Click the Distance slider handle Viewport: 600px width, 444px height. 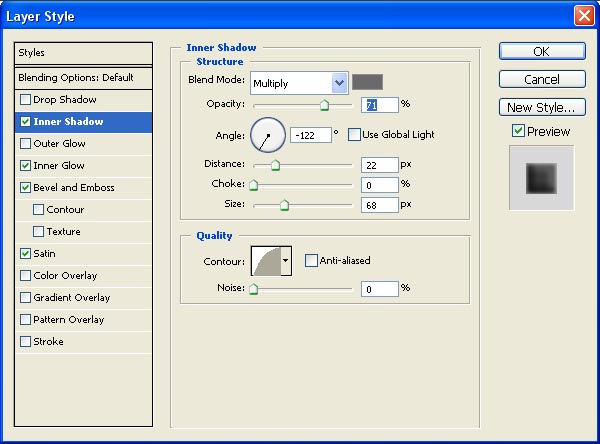pyautogui.click(x=276, y=165)
